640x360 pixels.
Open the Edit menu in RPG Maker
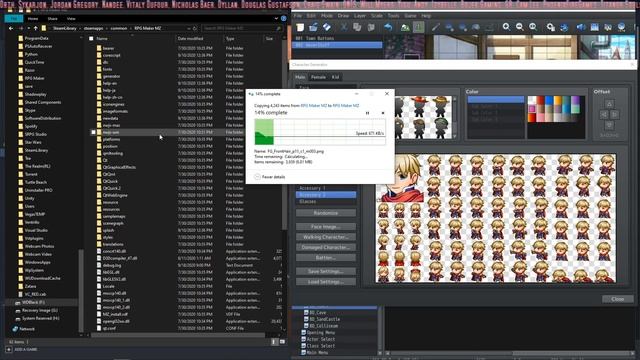tap(311, 16)
